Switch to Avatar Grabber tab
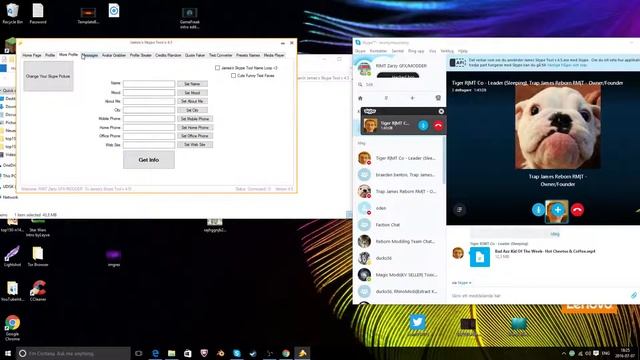The image size is (640, 360). pyautogui.click(x=114, y=55)
